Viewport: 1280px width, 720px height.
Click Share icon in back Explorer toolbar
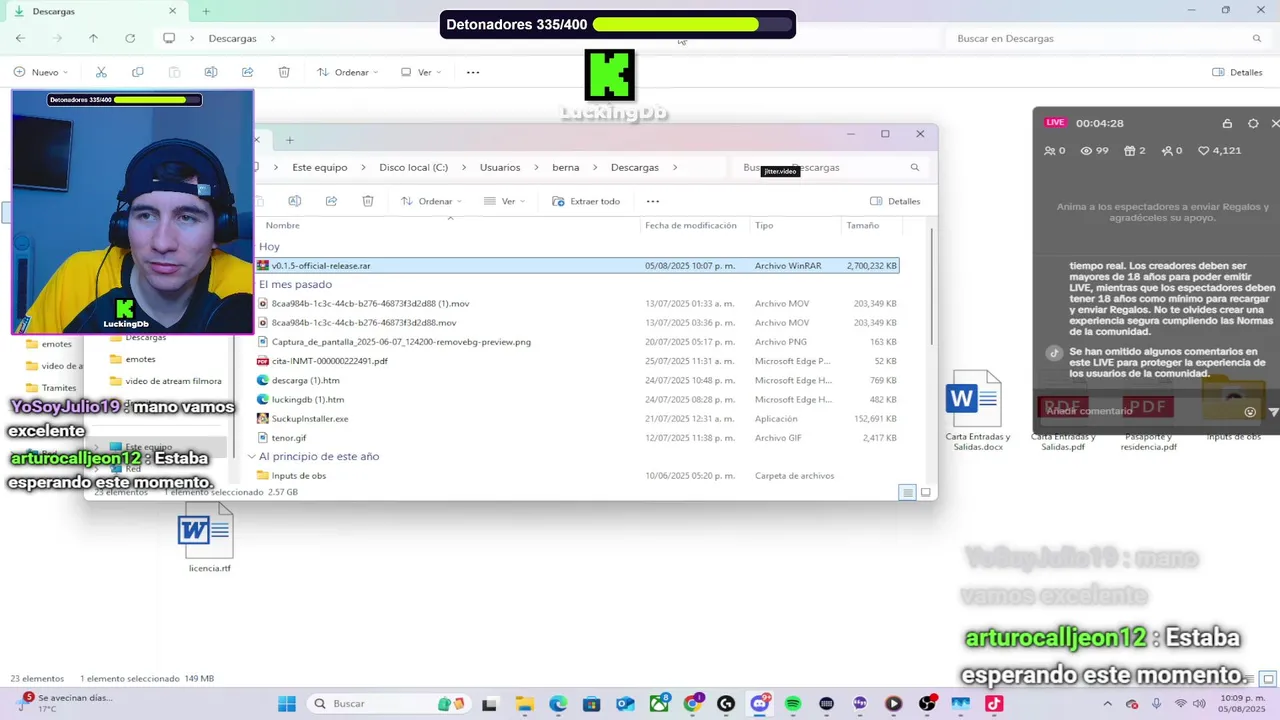point(247,72)
